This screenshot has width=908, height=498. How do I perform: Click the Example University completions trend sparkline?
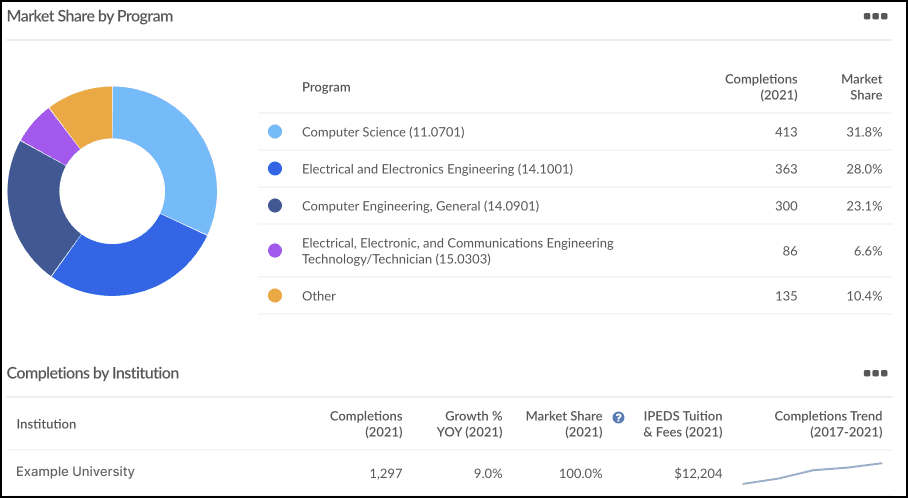tap(812, 473)
